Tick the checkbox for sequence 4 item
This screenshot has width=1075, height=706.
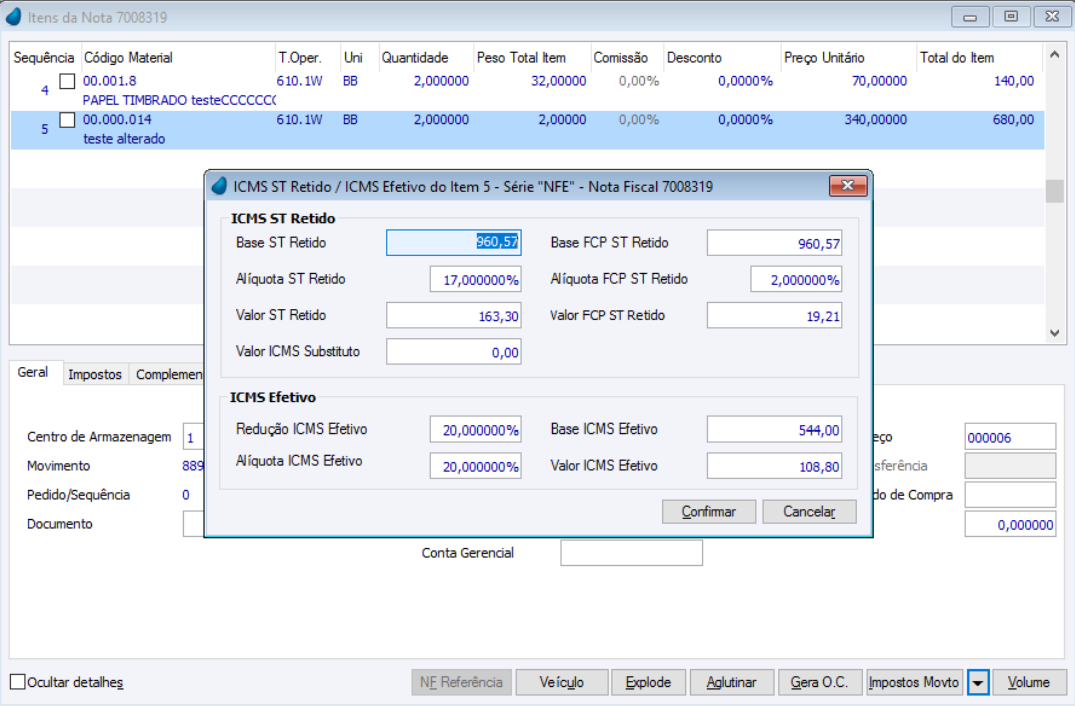(x=67, y=82)
